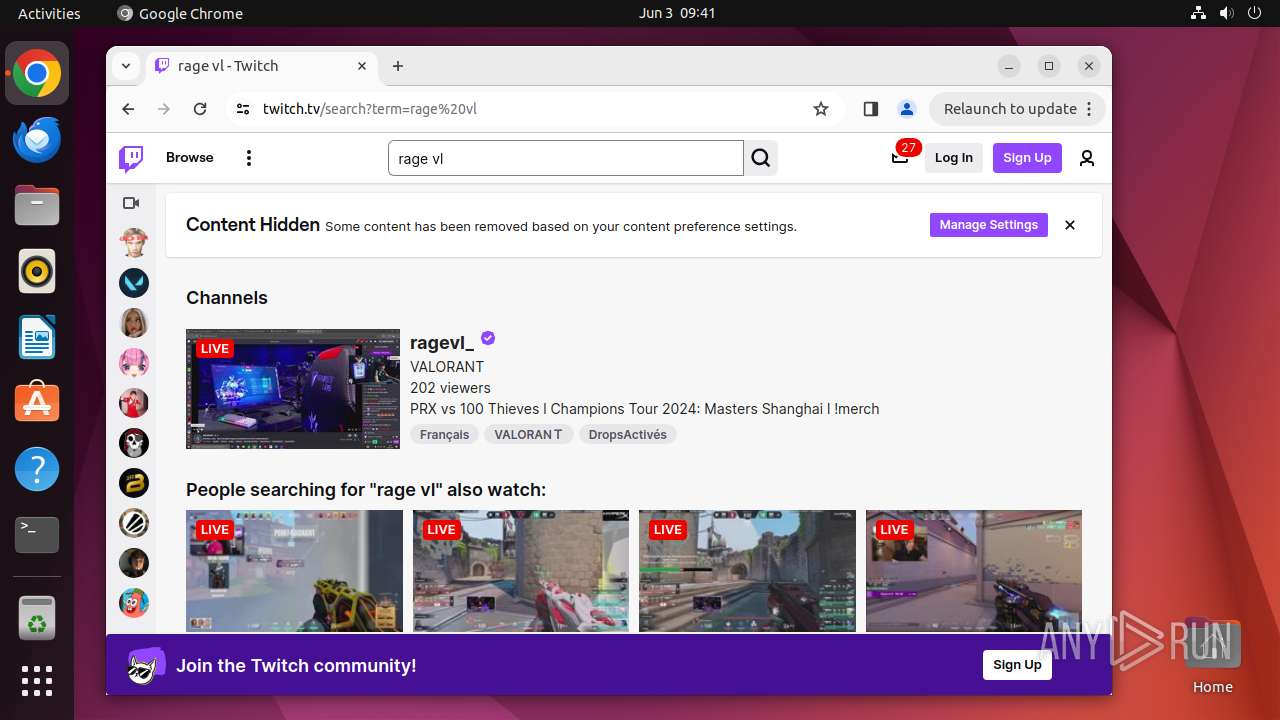Click the VALORANT game category text
This screenshot has height=720, width=1280.
click(x=447, y=367)
